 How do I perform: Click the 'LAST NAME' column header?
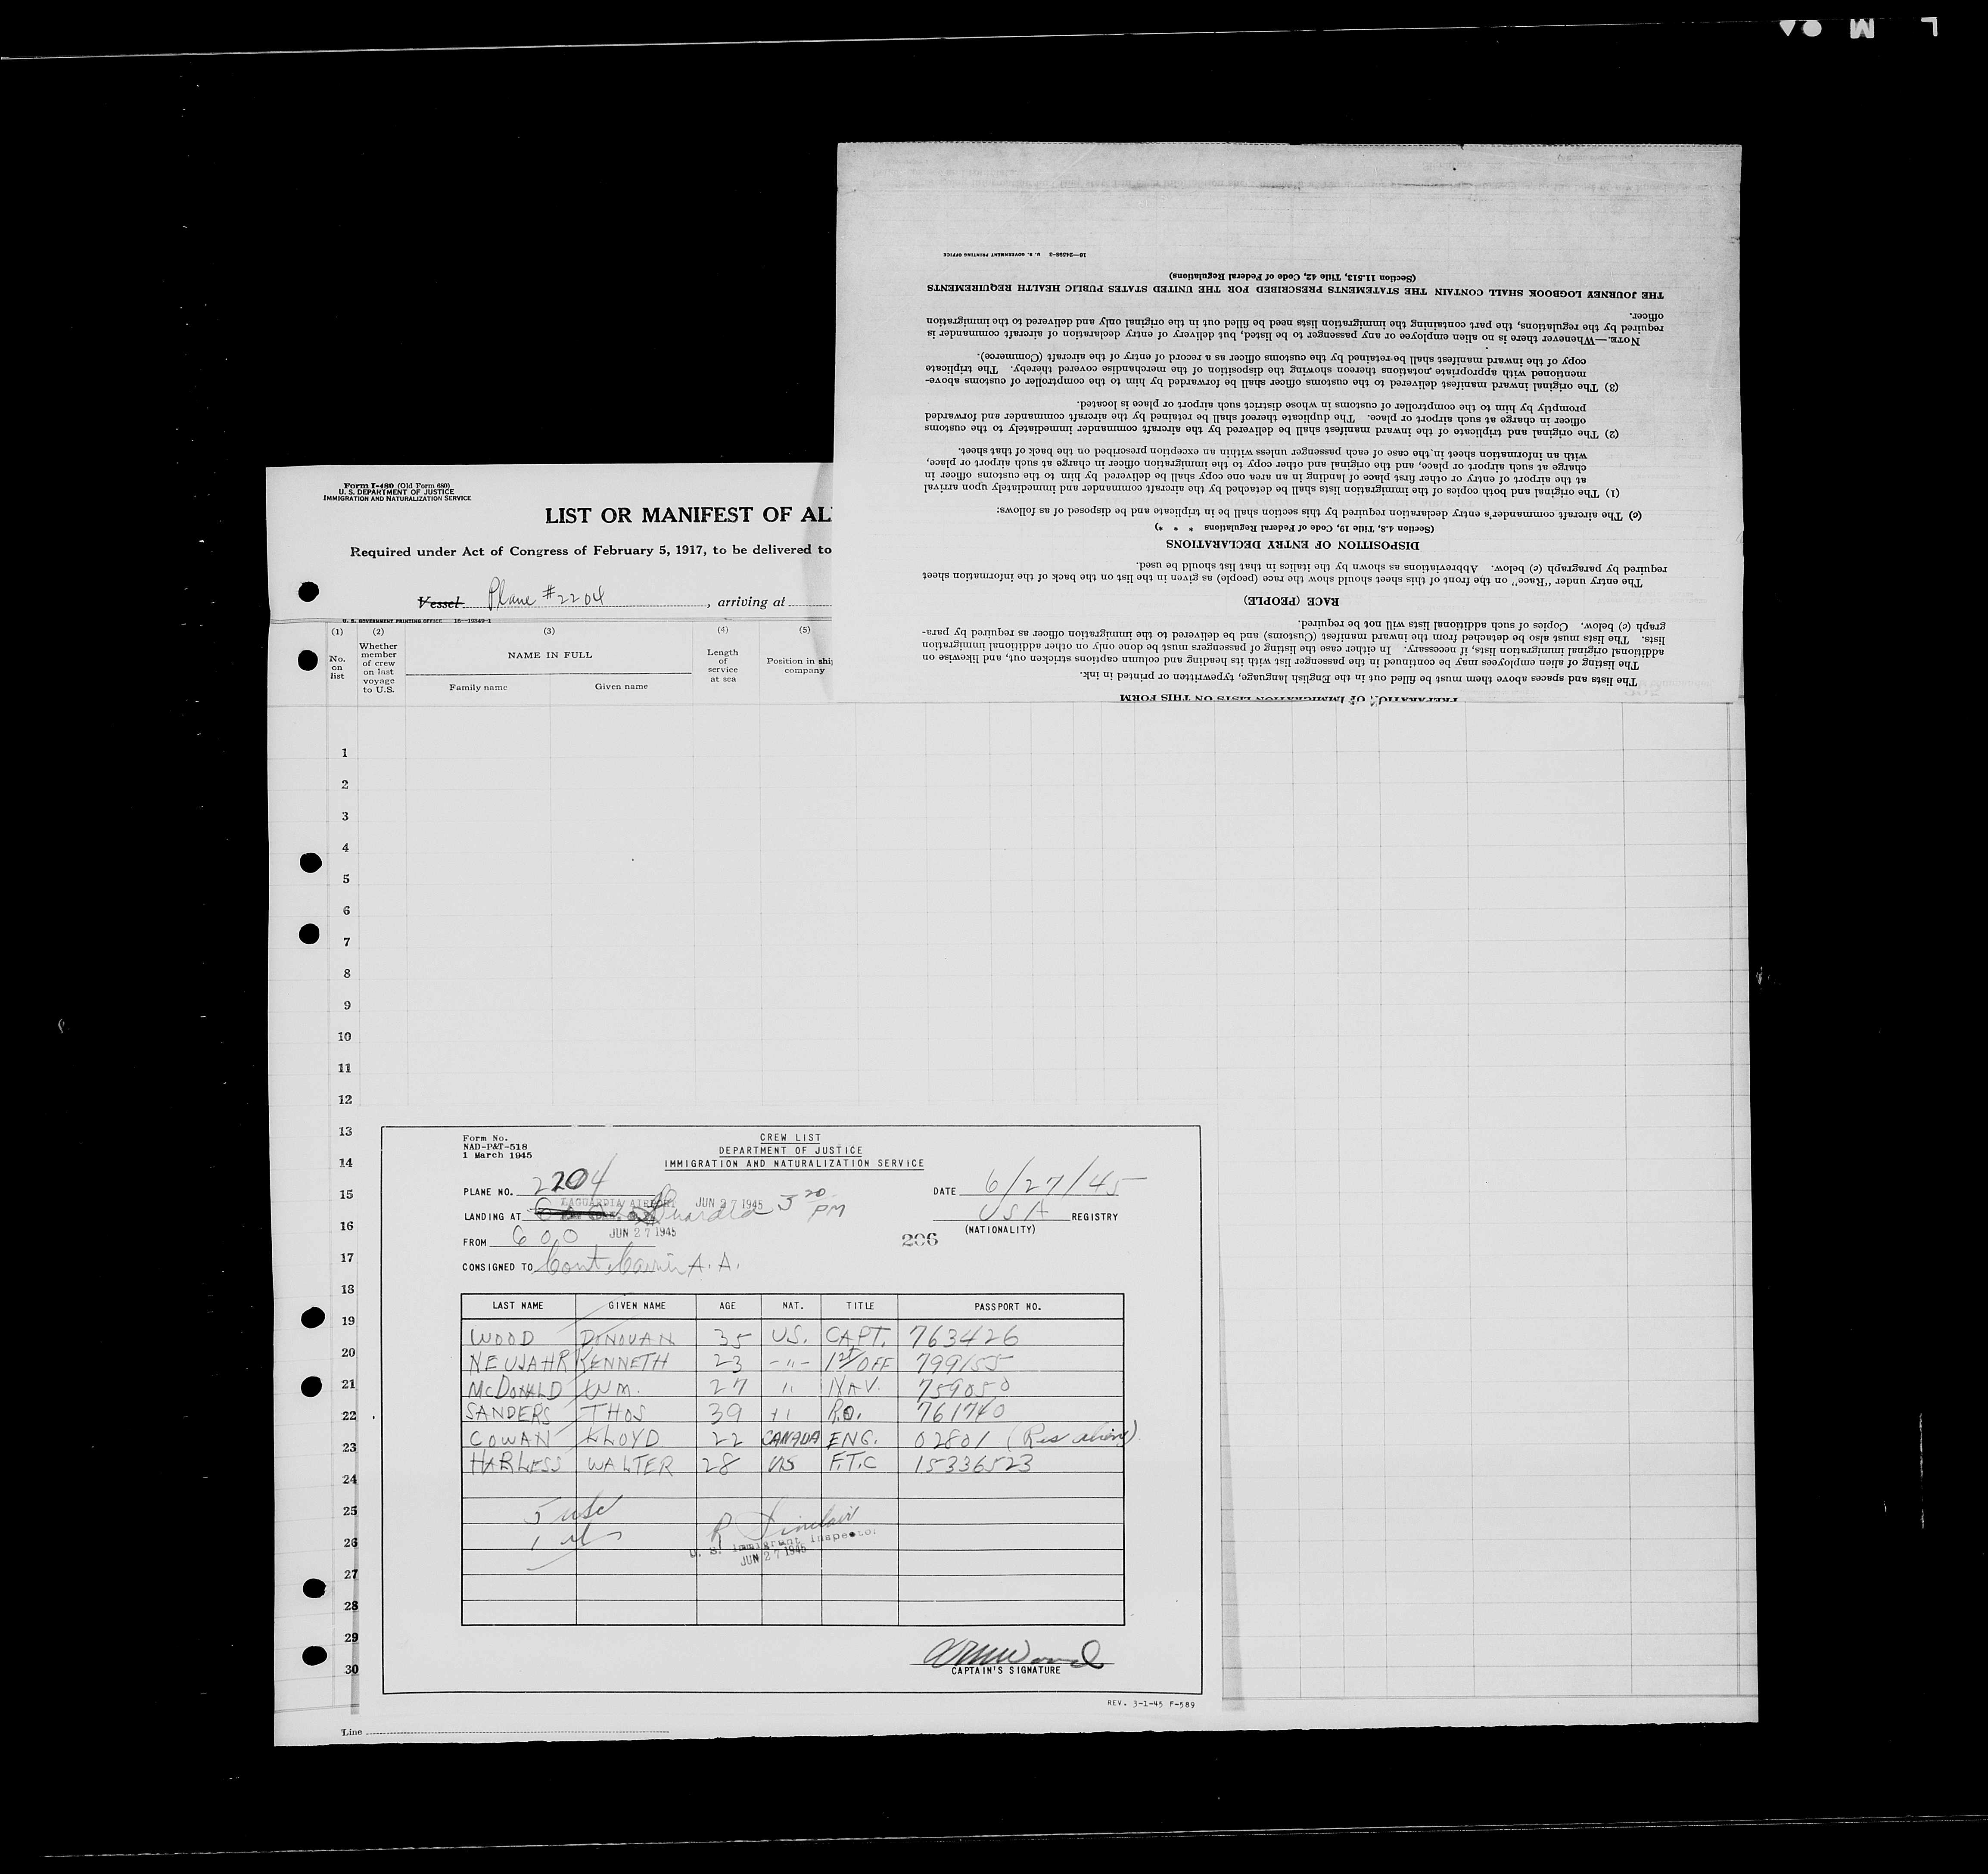[x=518, y=1306]
